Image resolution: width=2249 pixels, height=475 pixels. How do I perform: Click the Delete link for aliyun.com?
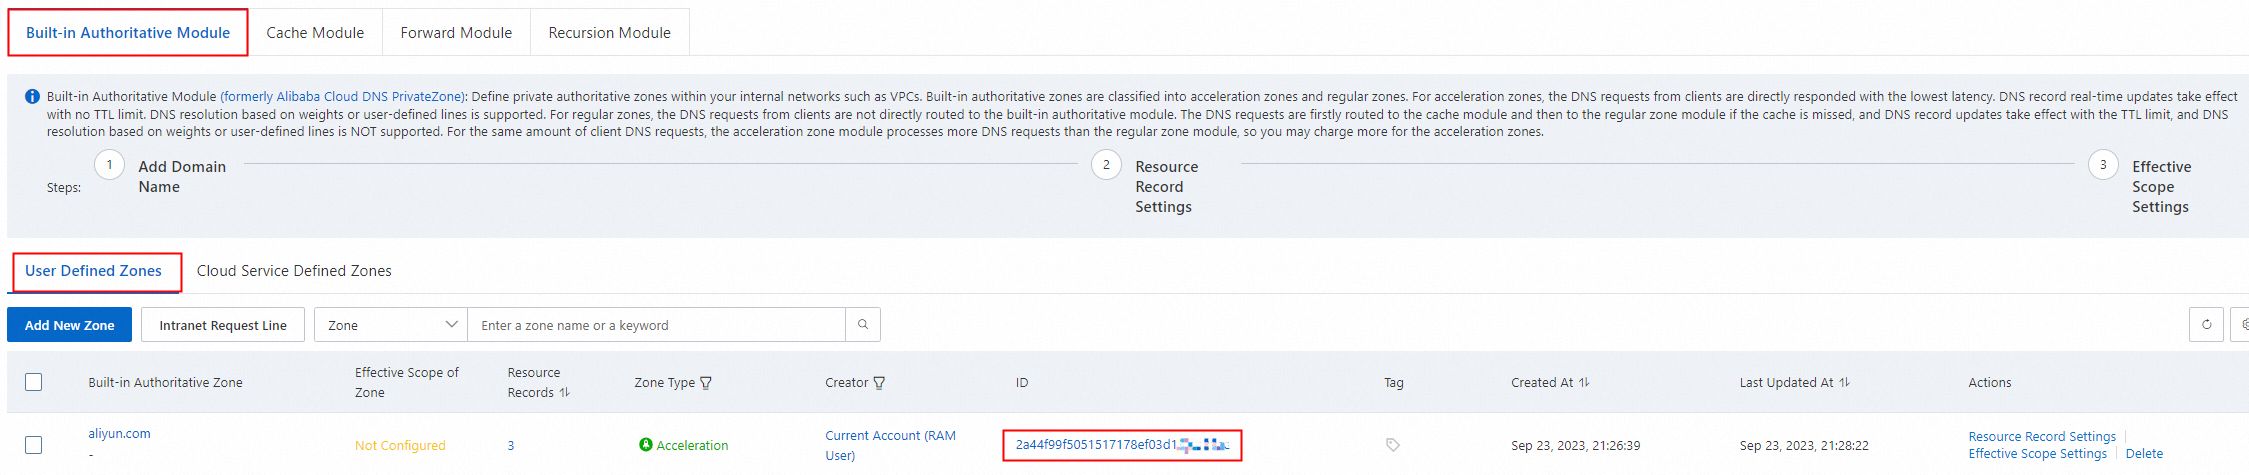coord(2144,454)
